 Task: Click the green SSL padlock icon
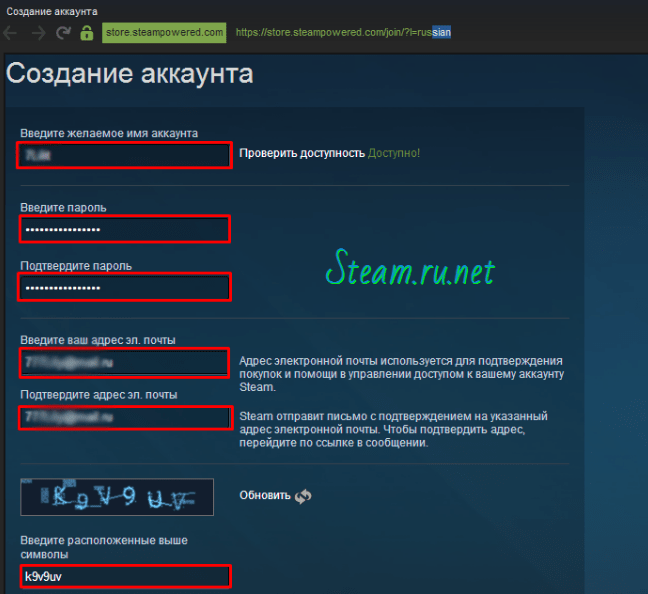pos(86,33)
